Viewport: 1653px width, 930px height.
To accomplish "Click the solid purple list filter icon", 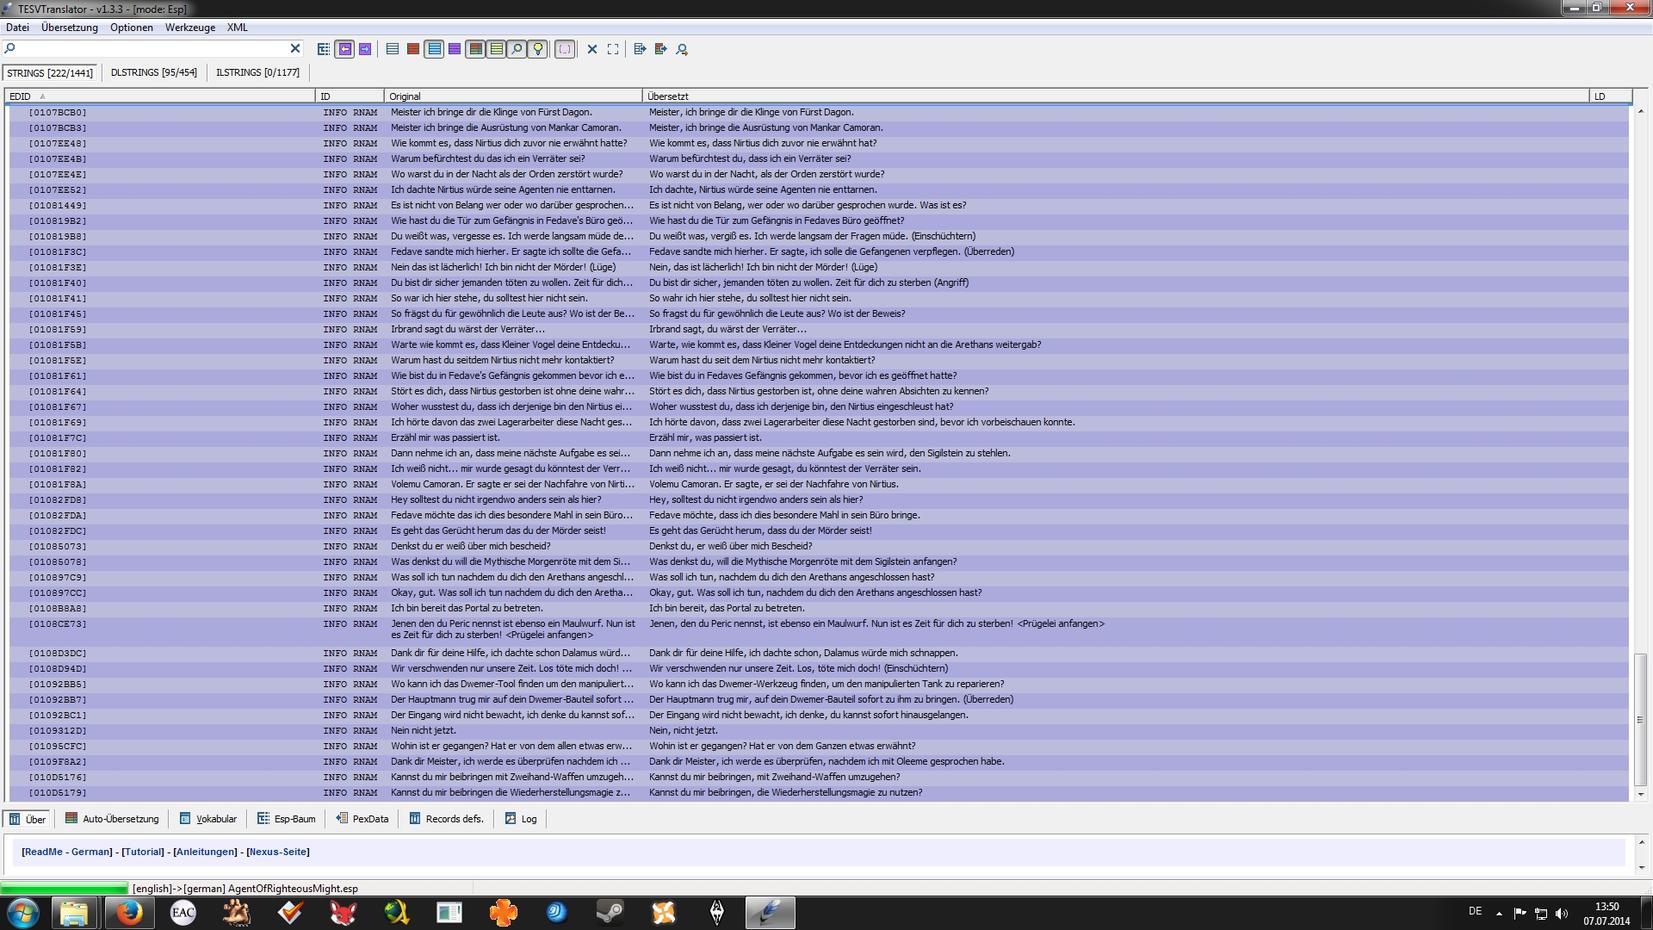I will (454, 49).
